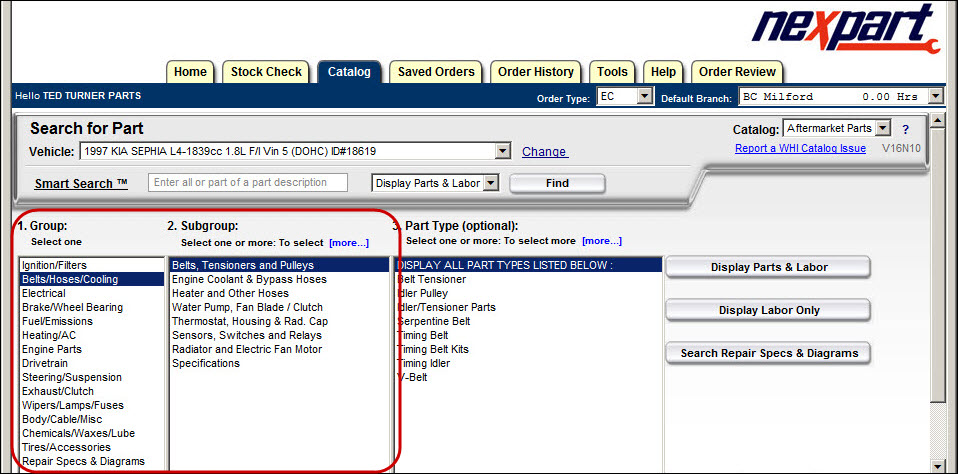Select Drivetrain group
This screenshot has height=474, width=958.
92,363
